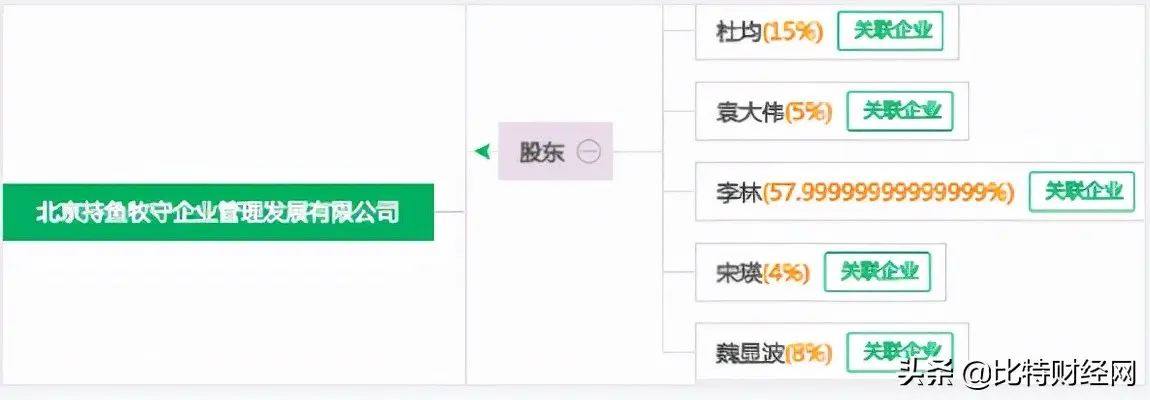Click 魏昆波's 8% share percentage

click(808, 353)
